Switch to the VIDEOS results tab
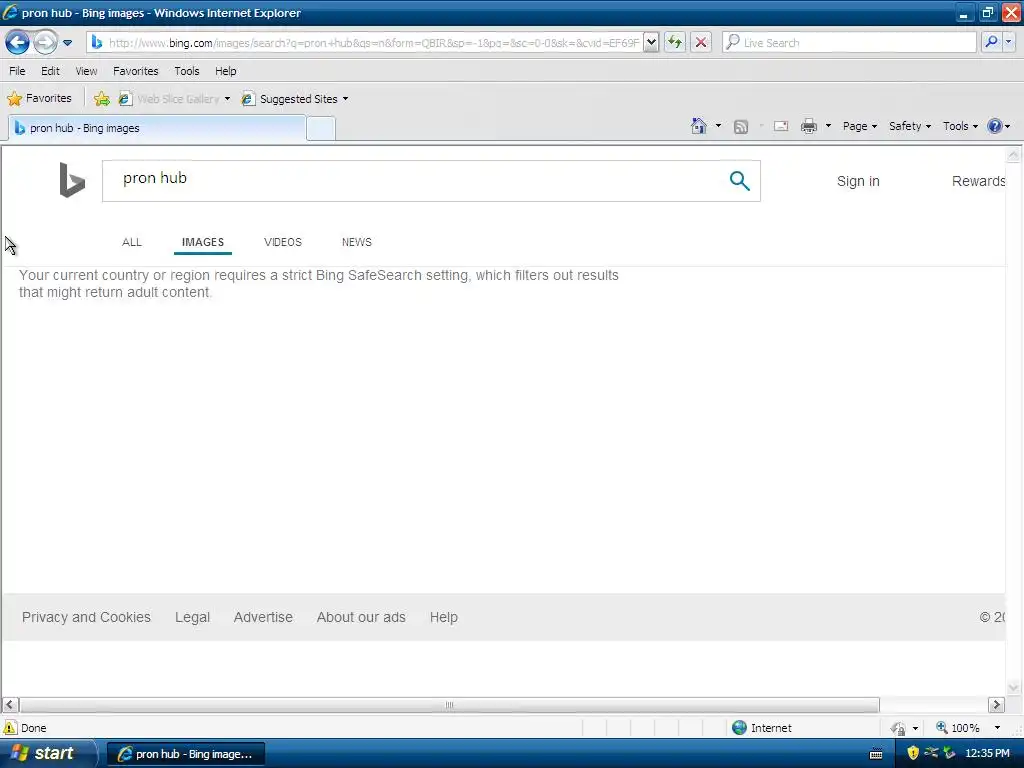Image resolution: width=1024 pixels, height=768 pixels. (x=283, y=242)
